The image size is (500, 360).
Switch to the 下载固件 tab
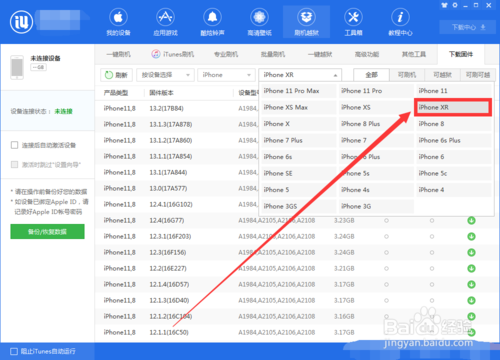(461, 54)
